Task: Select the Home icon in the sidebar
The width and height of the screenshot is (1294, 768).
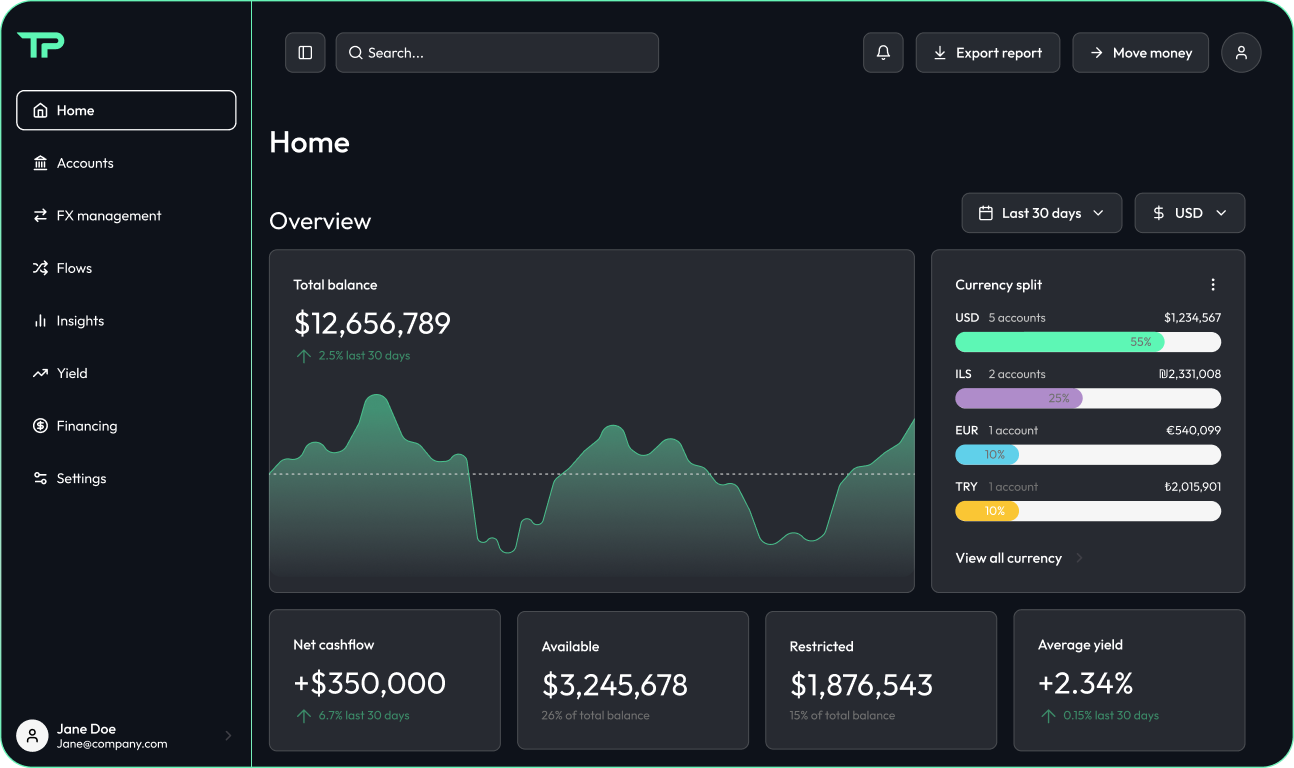Action: pos(39,110)
